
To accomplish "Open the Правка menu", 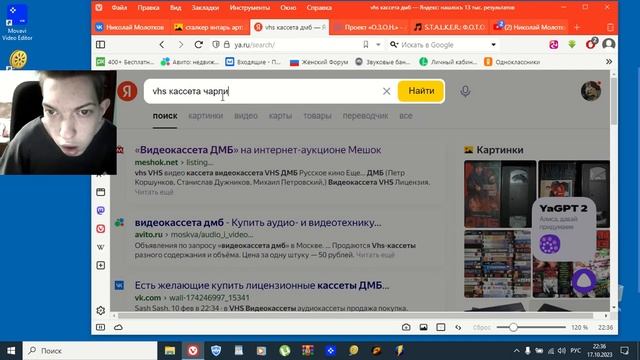I will tap(148, 7).
